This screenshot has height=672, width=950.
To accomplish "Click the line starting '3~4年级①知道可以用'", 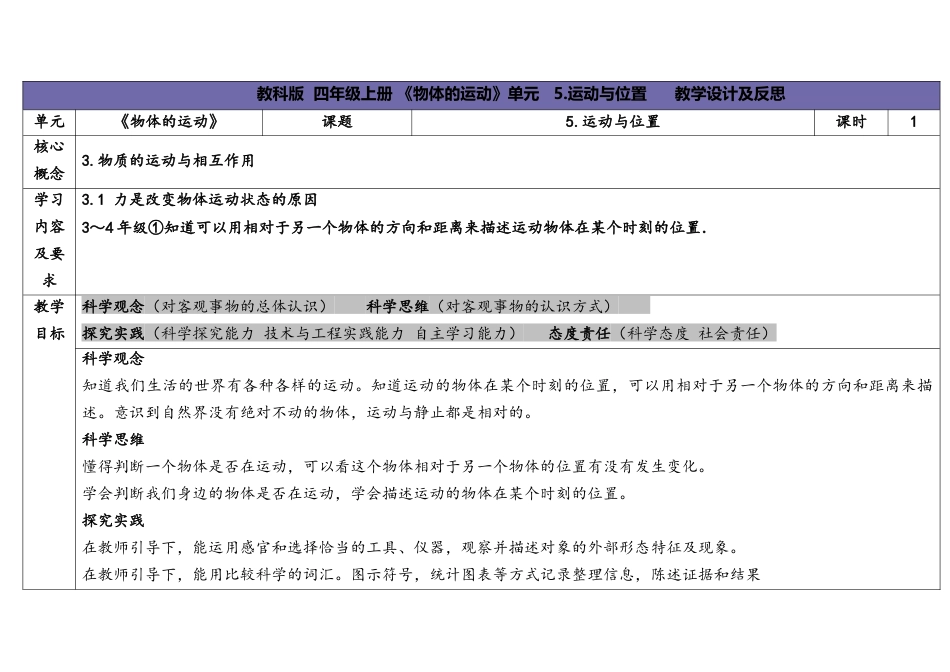I will click(394, 228).
